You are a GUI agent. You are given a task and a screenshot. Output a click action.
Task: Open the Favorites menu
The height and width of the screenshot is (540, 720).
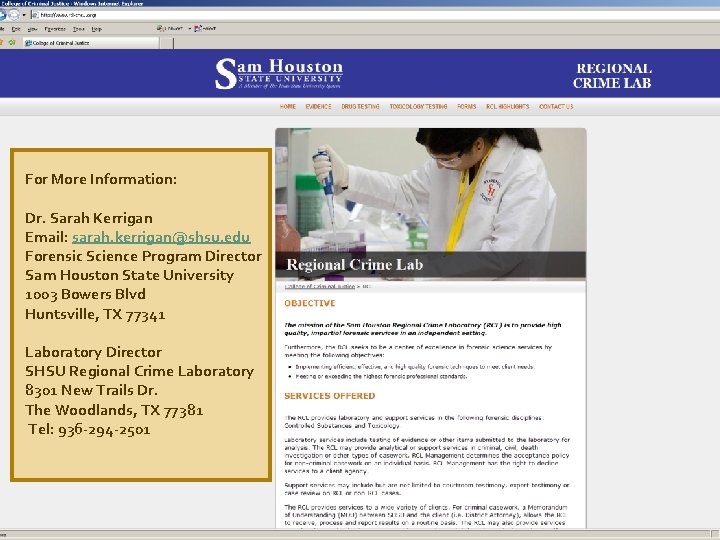pyautogui.click(x=55, y=29)
